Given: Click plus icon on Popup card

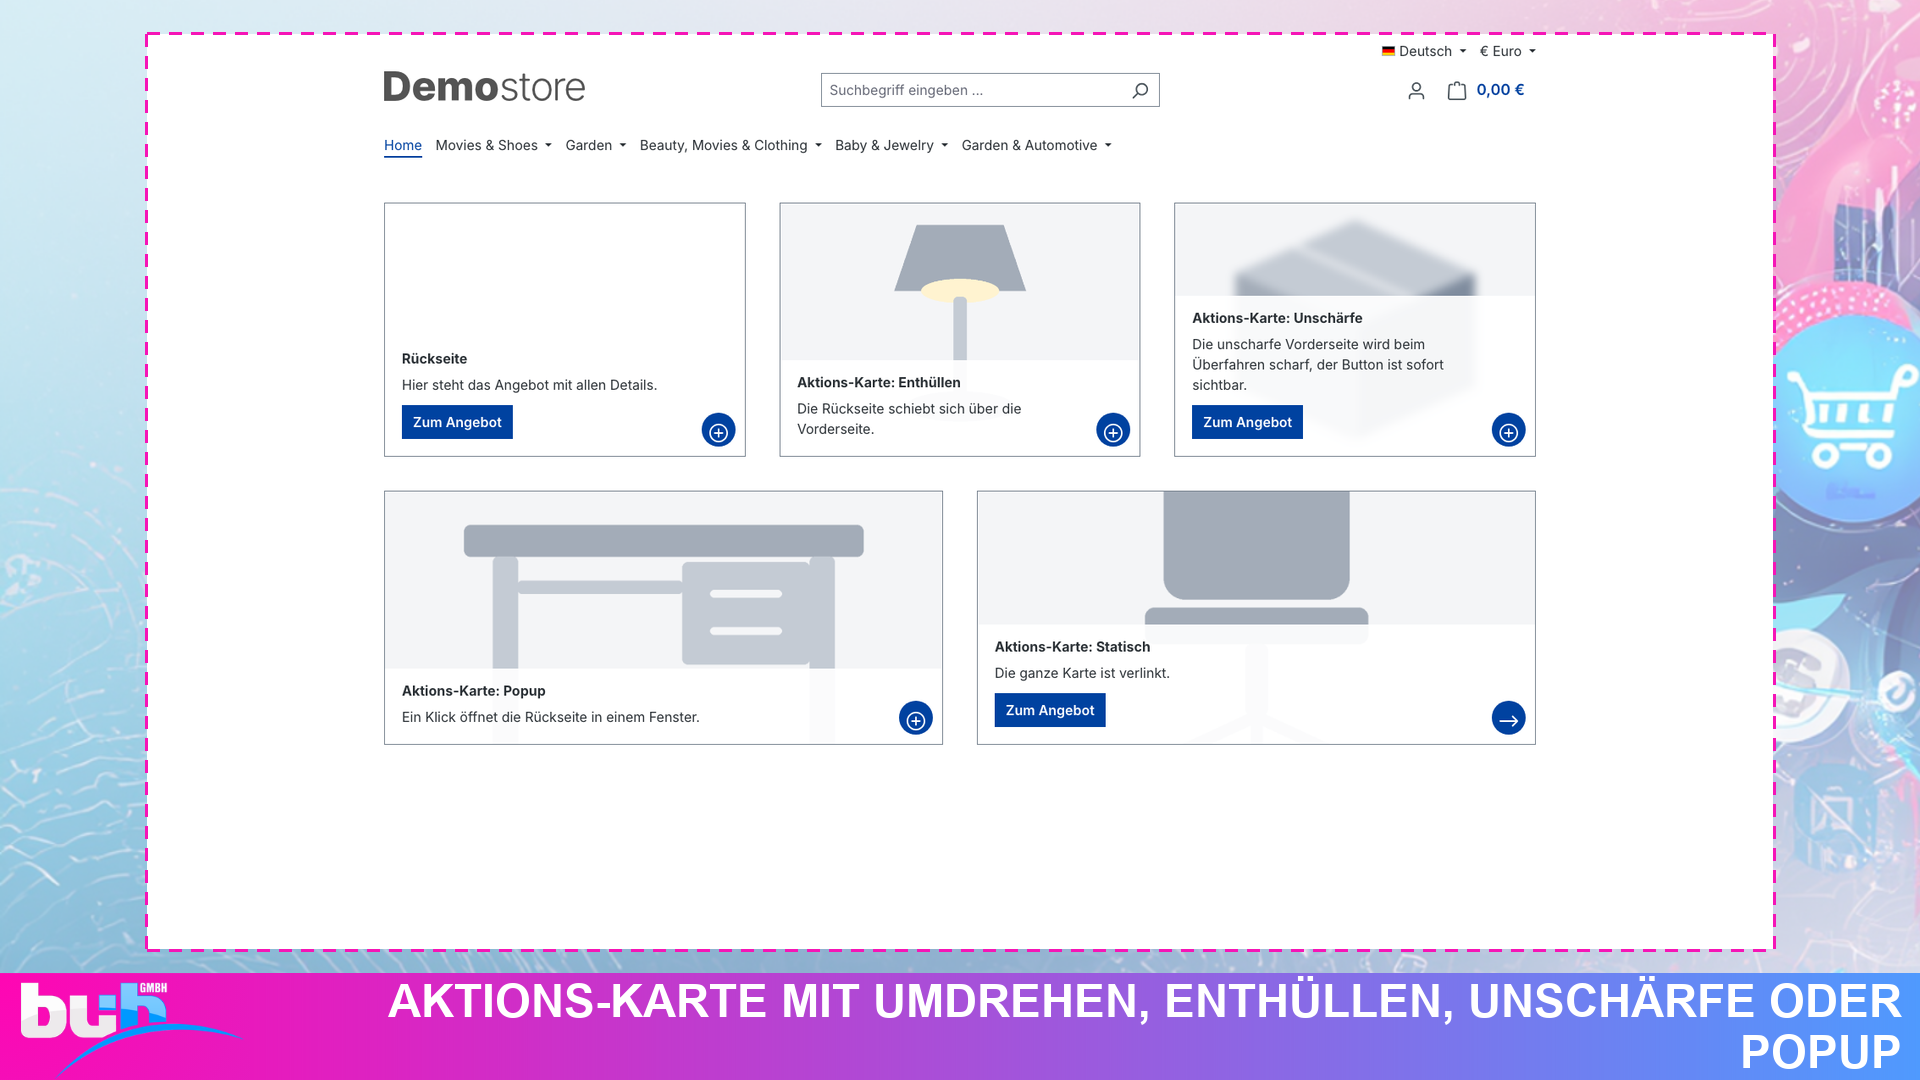Looking at the screenshot, I should pos(915,719).
